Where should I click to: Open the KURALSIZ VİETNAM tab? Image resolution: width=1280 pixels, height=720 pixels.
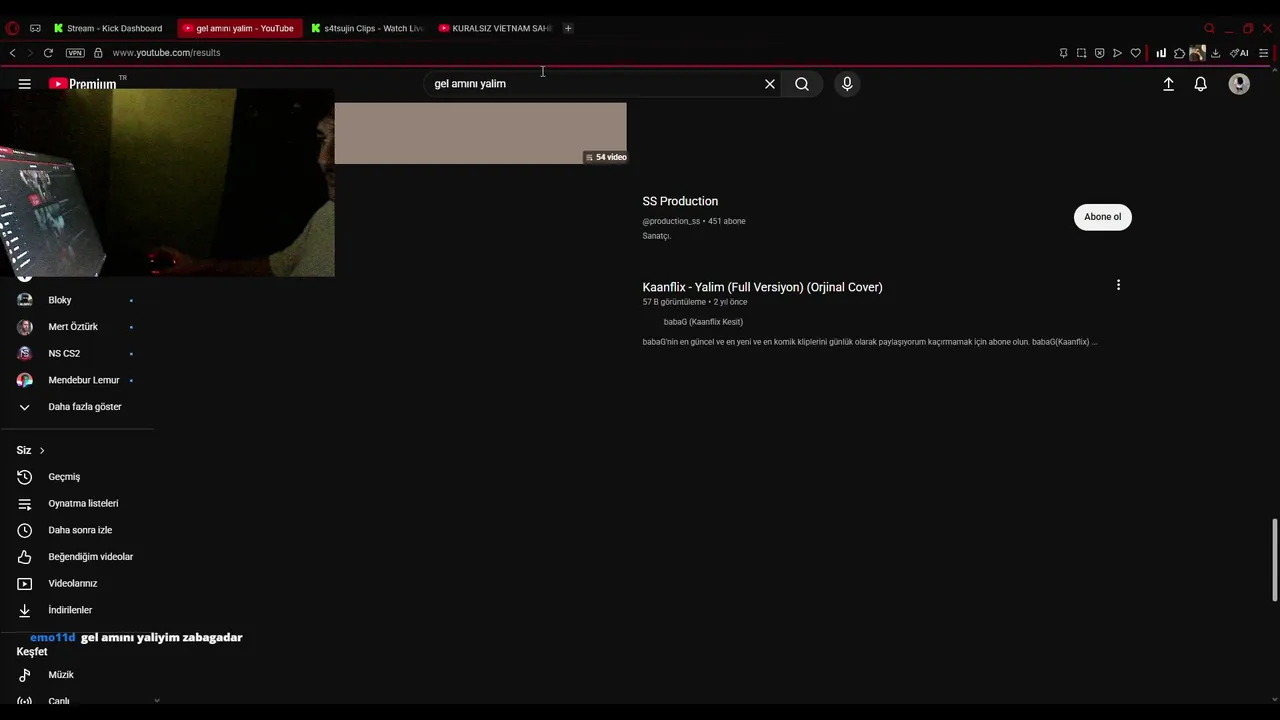[494, 28]
